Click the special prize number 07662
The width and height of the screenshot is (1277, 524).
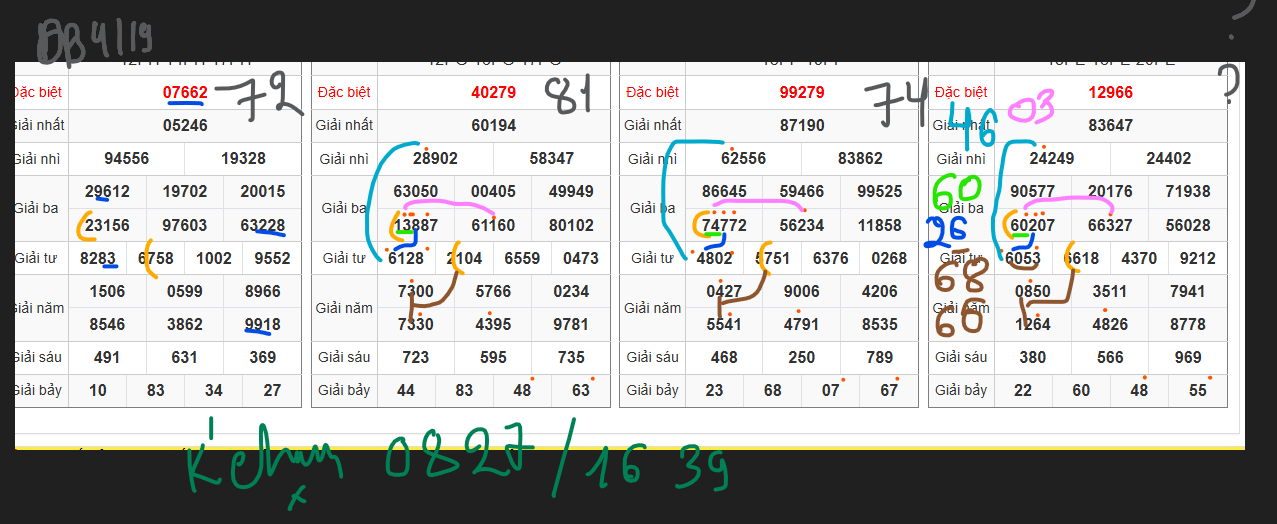tap(185, 93)
